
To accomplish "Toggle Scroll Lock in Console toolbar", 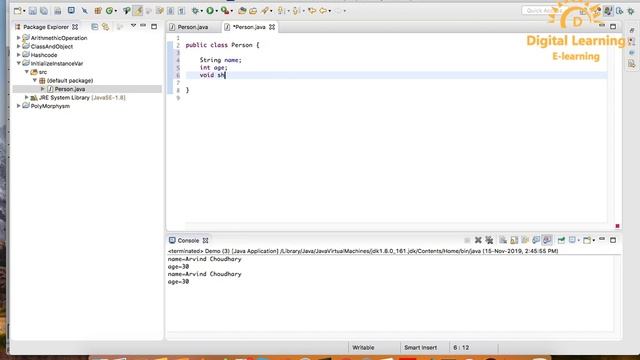I will pos(514,240).
